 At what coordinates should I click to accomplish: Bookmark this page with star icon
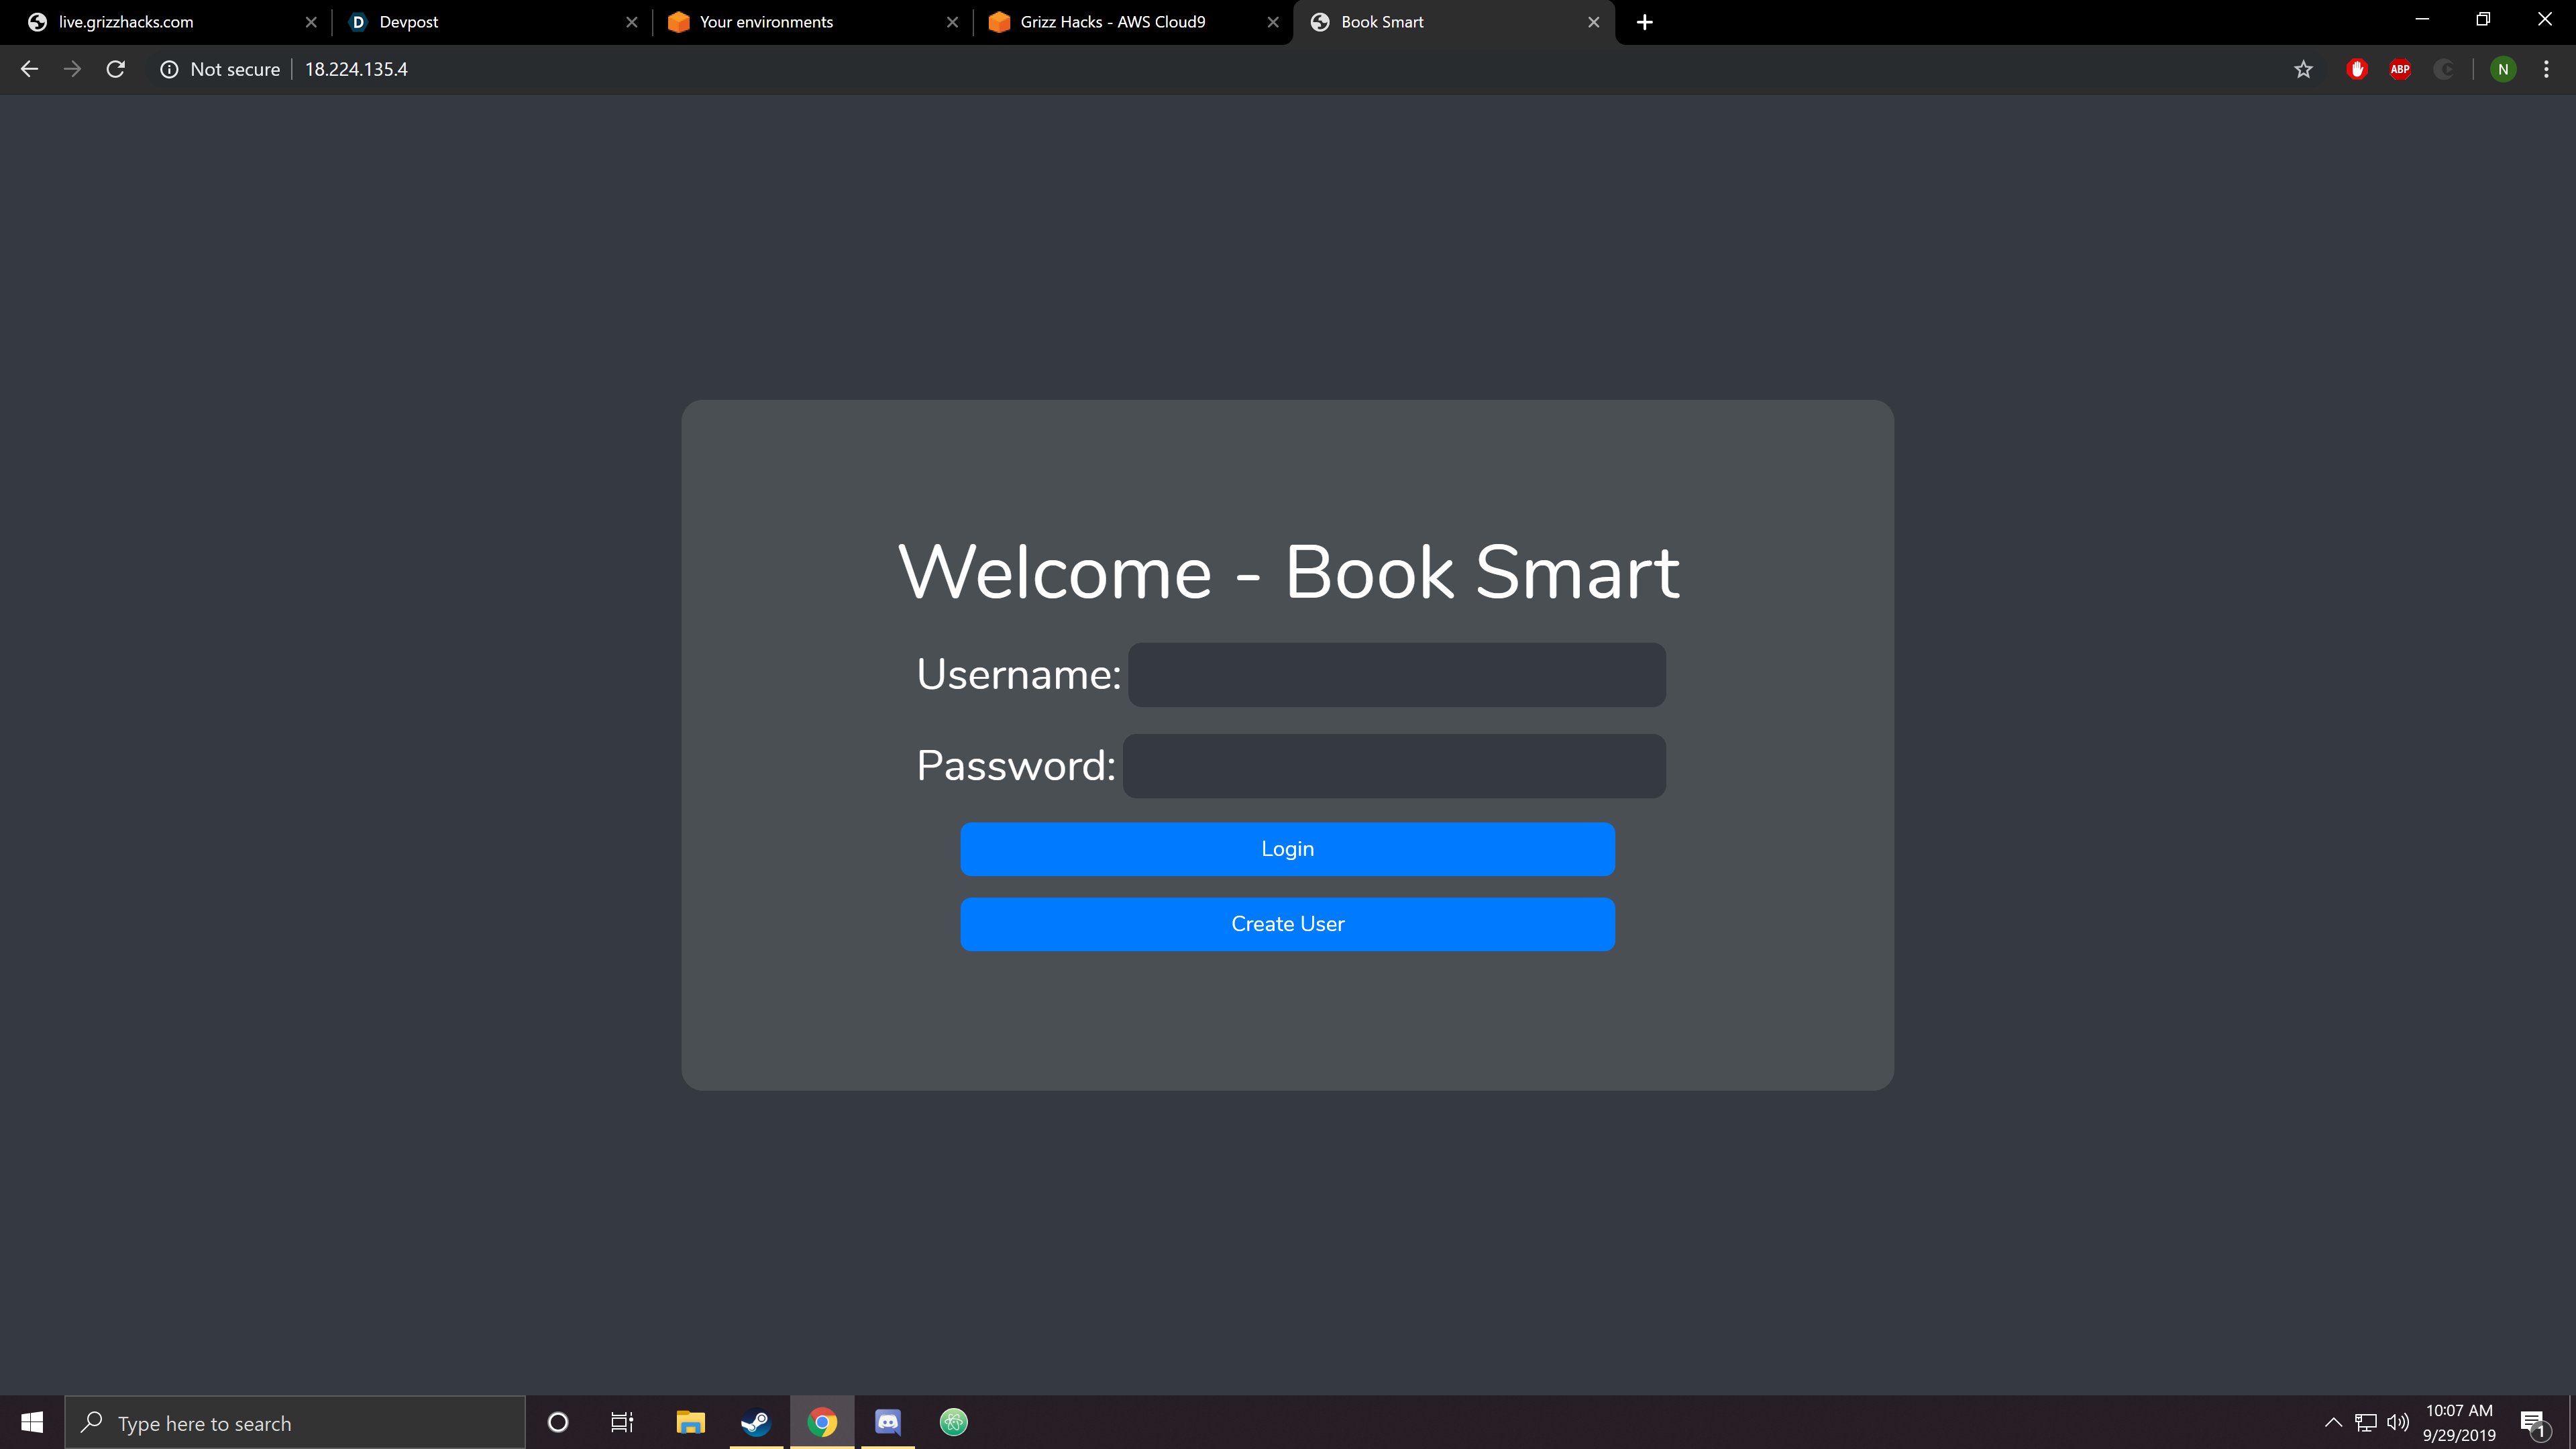coord(2303,69)
